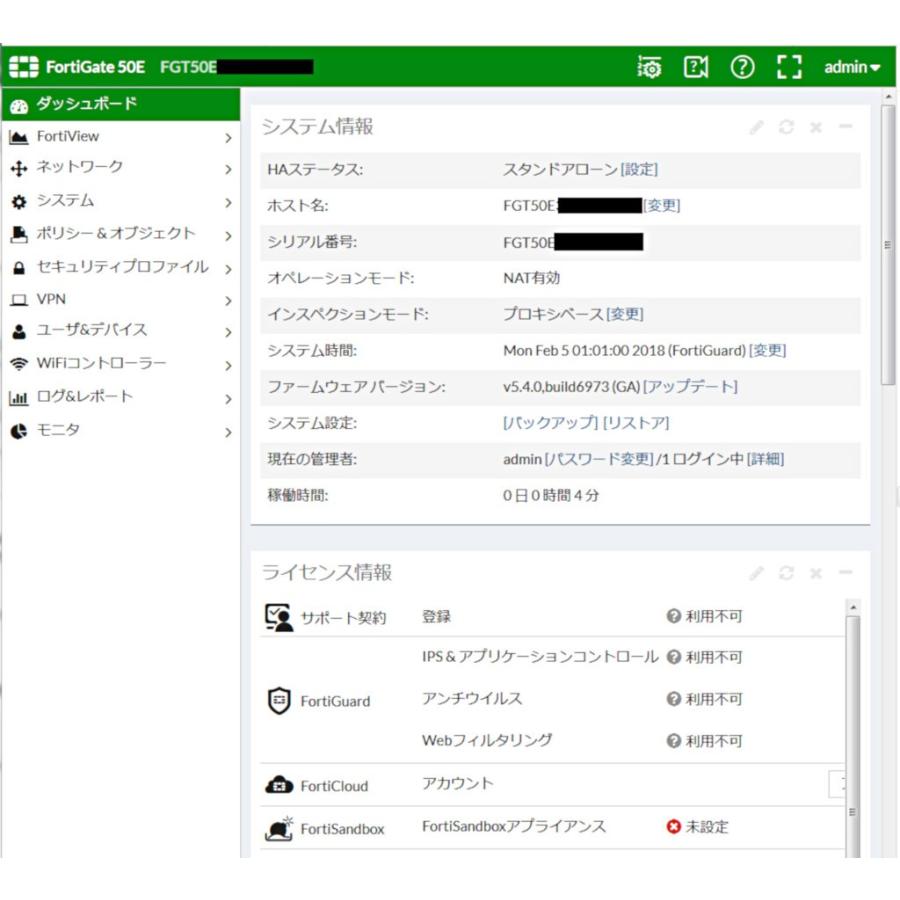
Task: Click the edit pencil icon on システム情報 widget
Action: click(757, 127)
